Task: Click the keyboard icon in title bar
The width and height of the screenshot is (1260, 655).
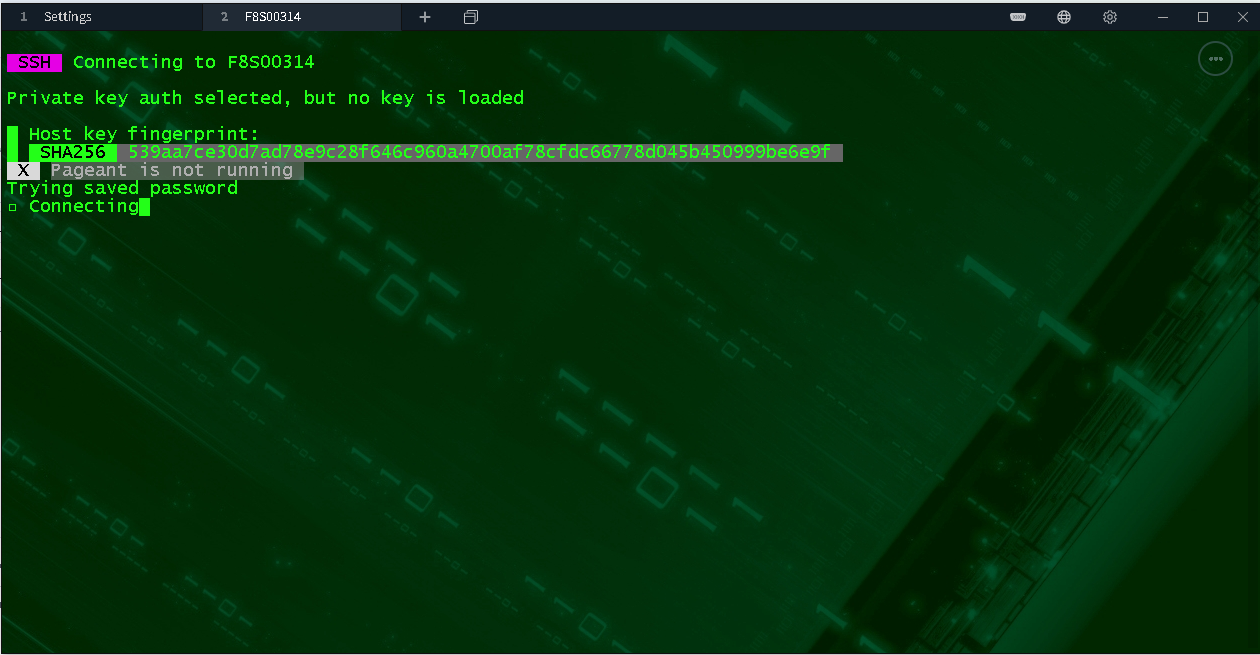Action: 1018,17
